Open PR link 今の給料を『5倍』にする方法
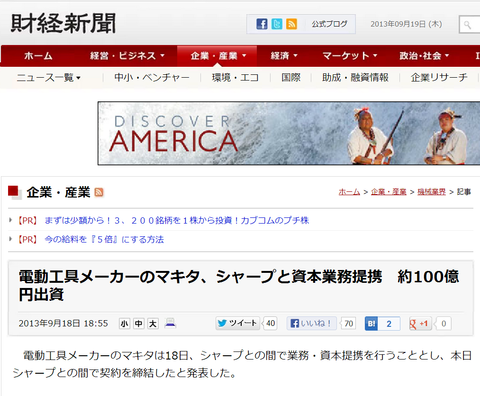 (x=104, y=240)
